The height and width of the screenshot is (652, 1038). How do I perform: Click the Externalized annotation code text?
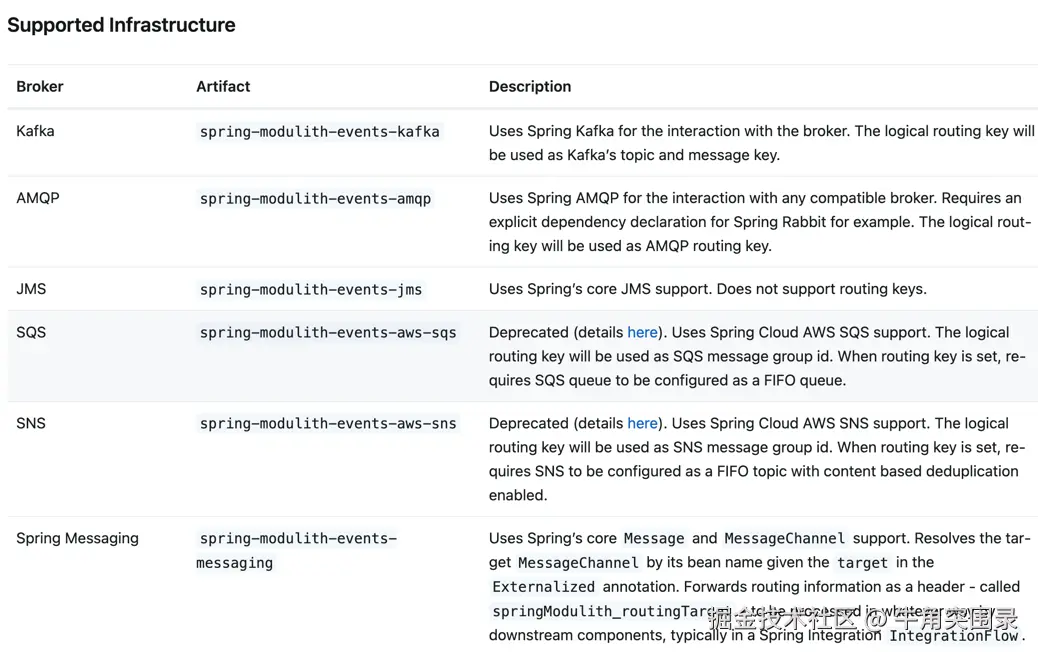point(543,587)
